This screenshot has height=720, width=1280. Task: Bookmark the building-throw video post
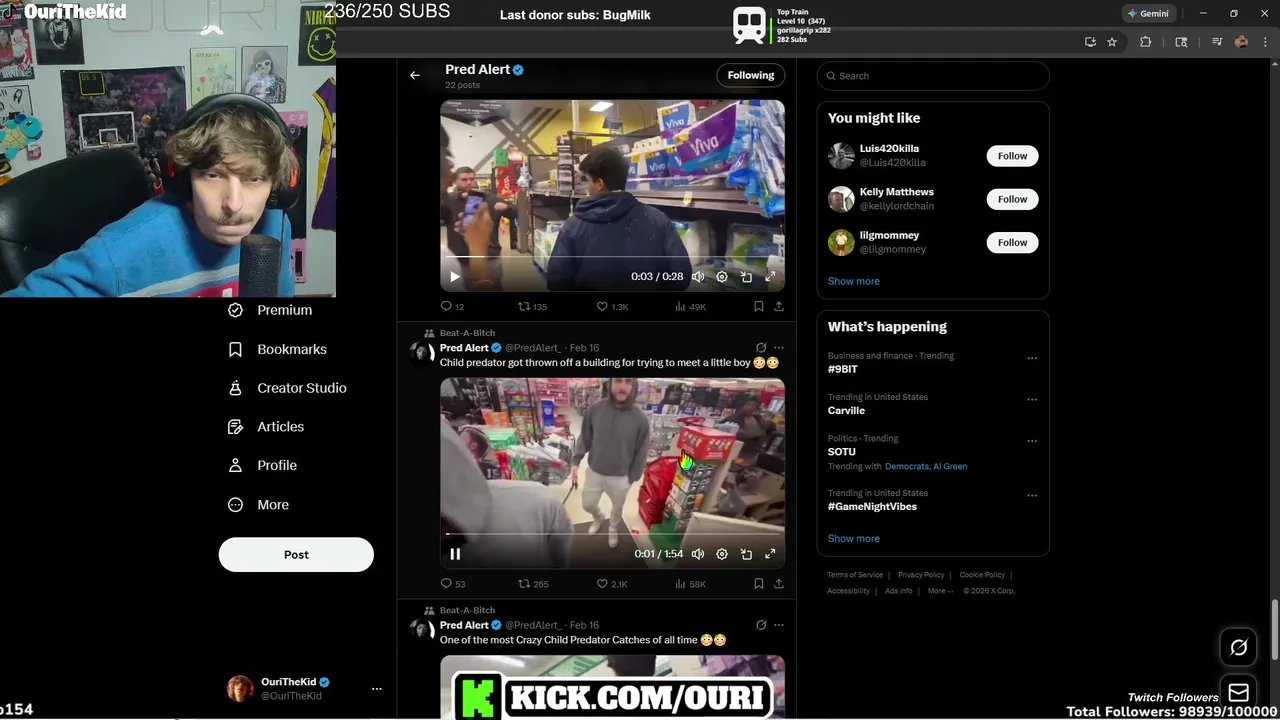(759, 584)
